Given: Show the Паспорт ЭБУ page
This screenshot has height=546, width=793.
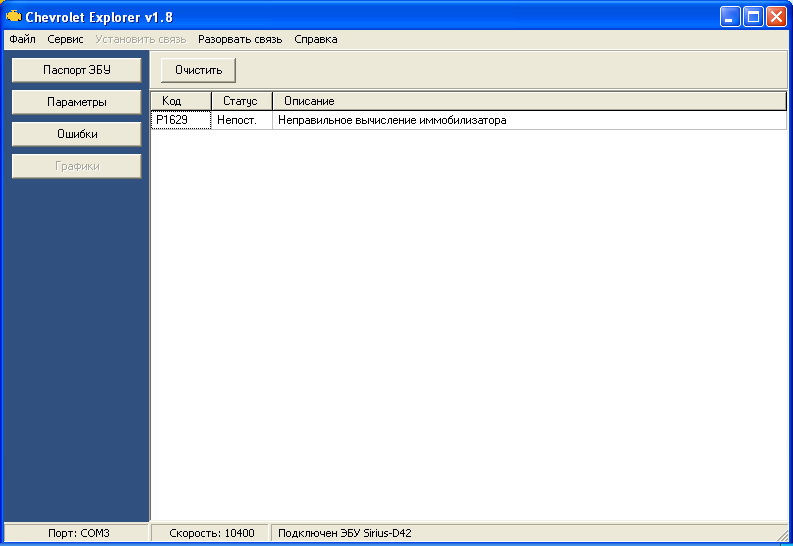Looking at the screenshot, I should [x=76, y=70].
